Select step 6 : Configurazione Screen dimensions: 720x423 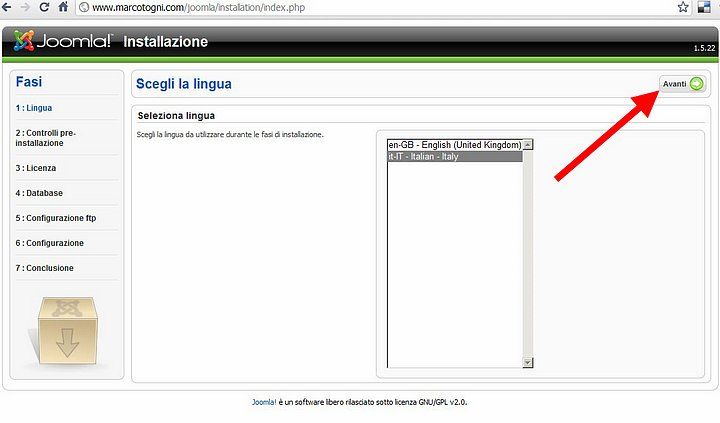coord(50,243)
